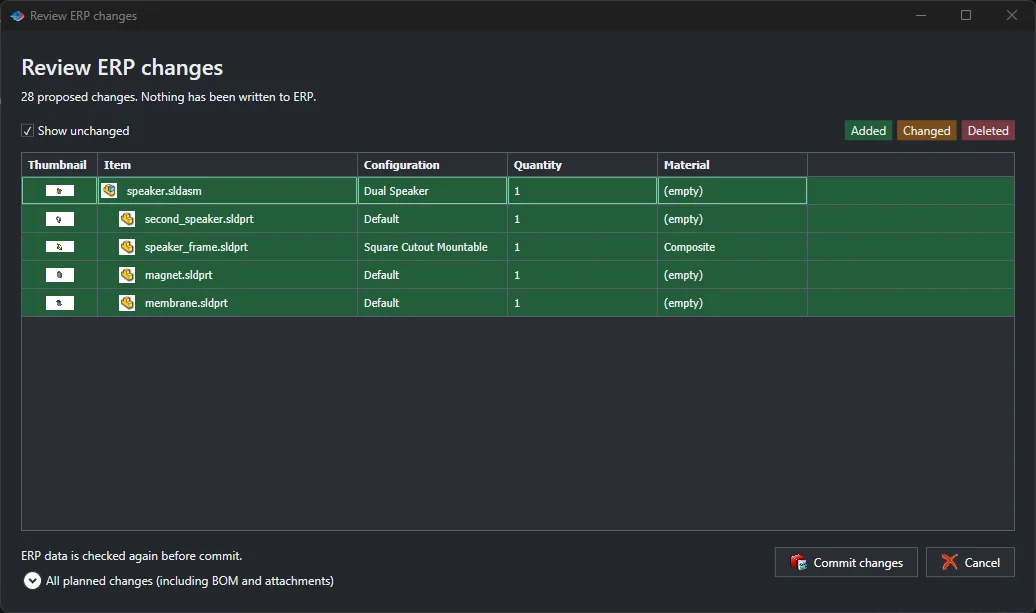Click the (empty) material of magnet.sldprt
Screen dimensions: 1036x613
click(x=732, y=275)
